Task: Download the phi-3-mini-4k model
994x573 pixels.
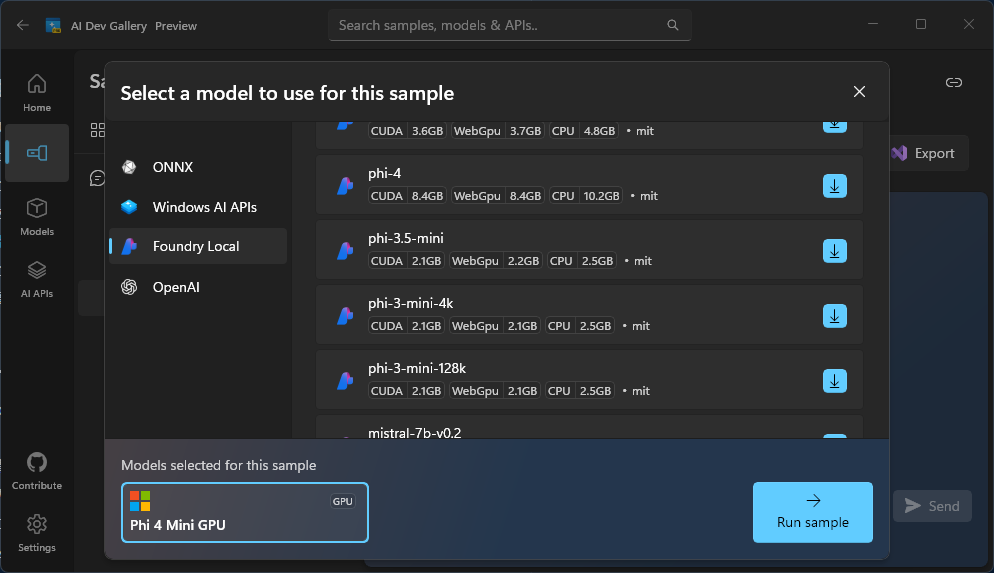Action: coord(834,316)
